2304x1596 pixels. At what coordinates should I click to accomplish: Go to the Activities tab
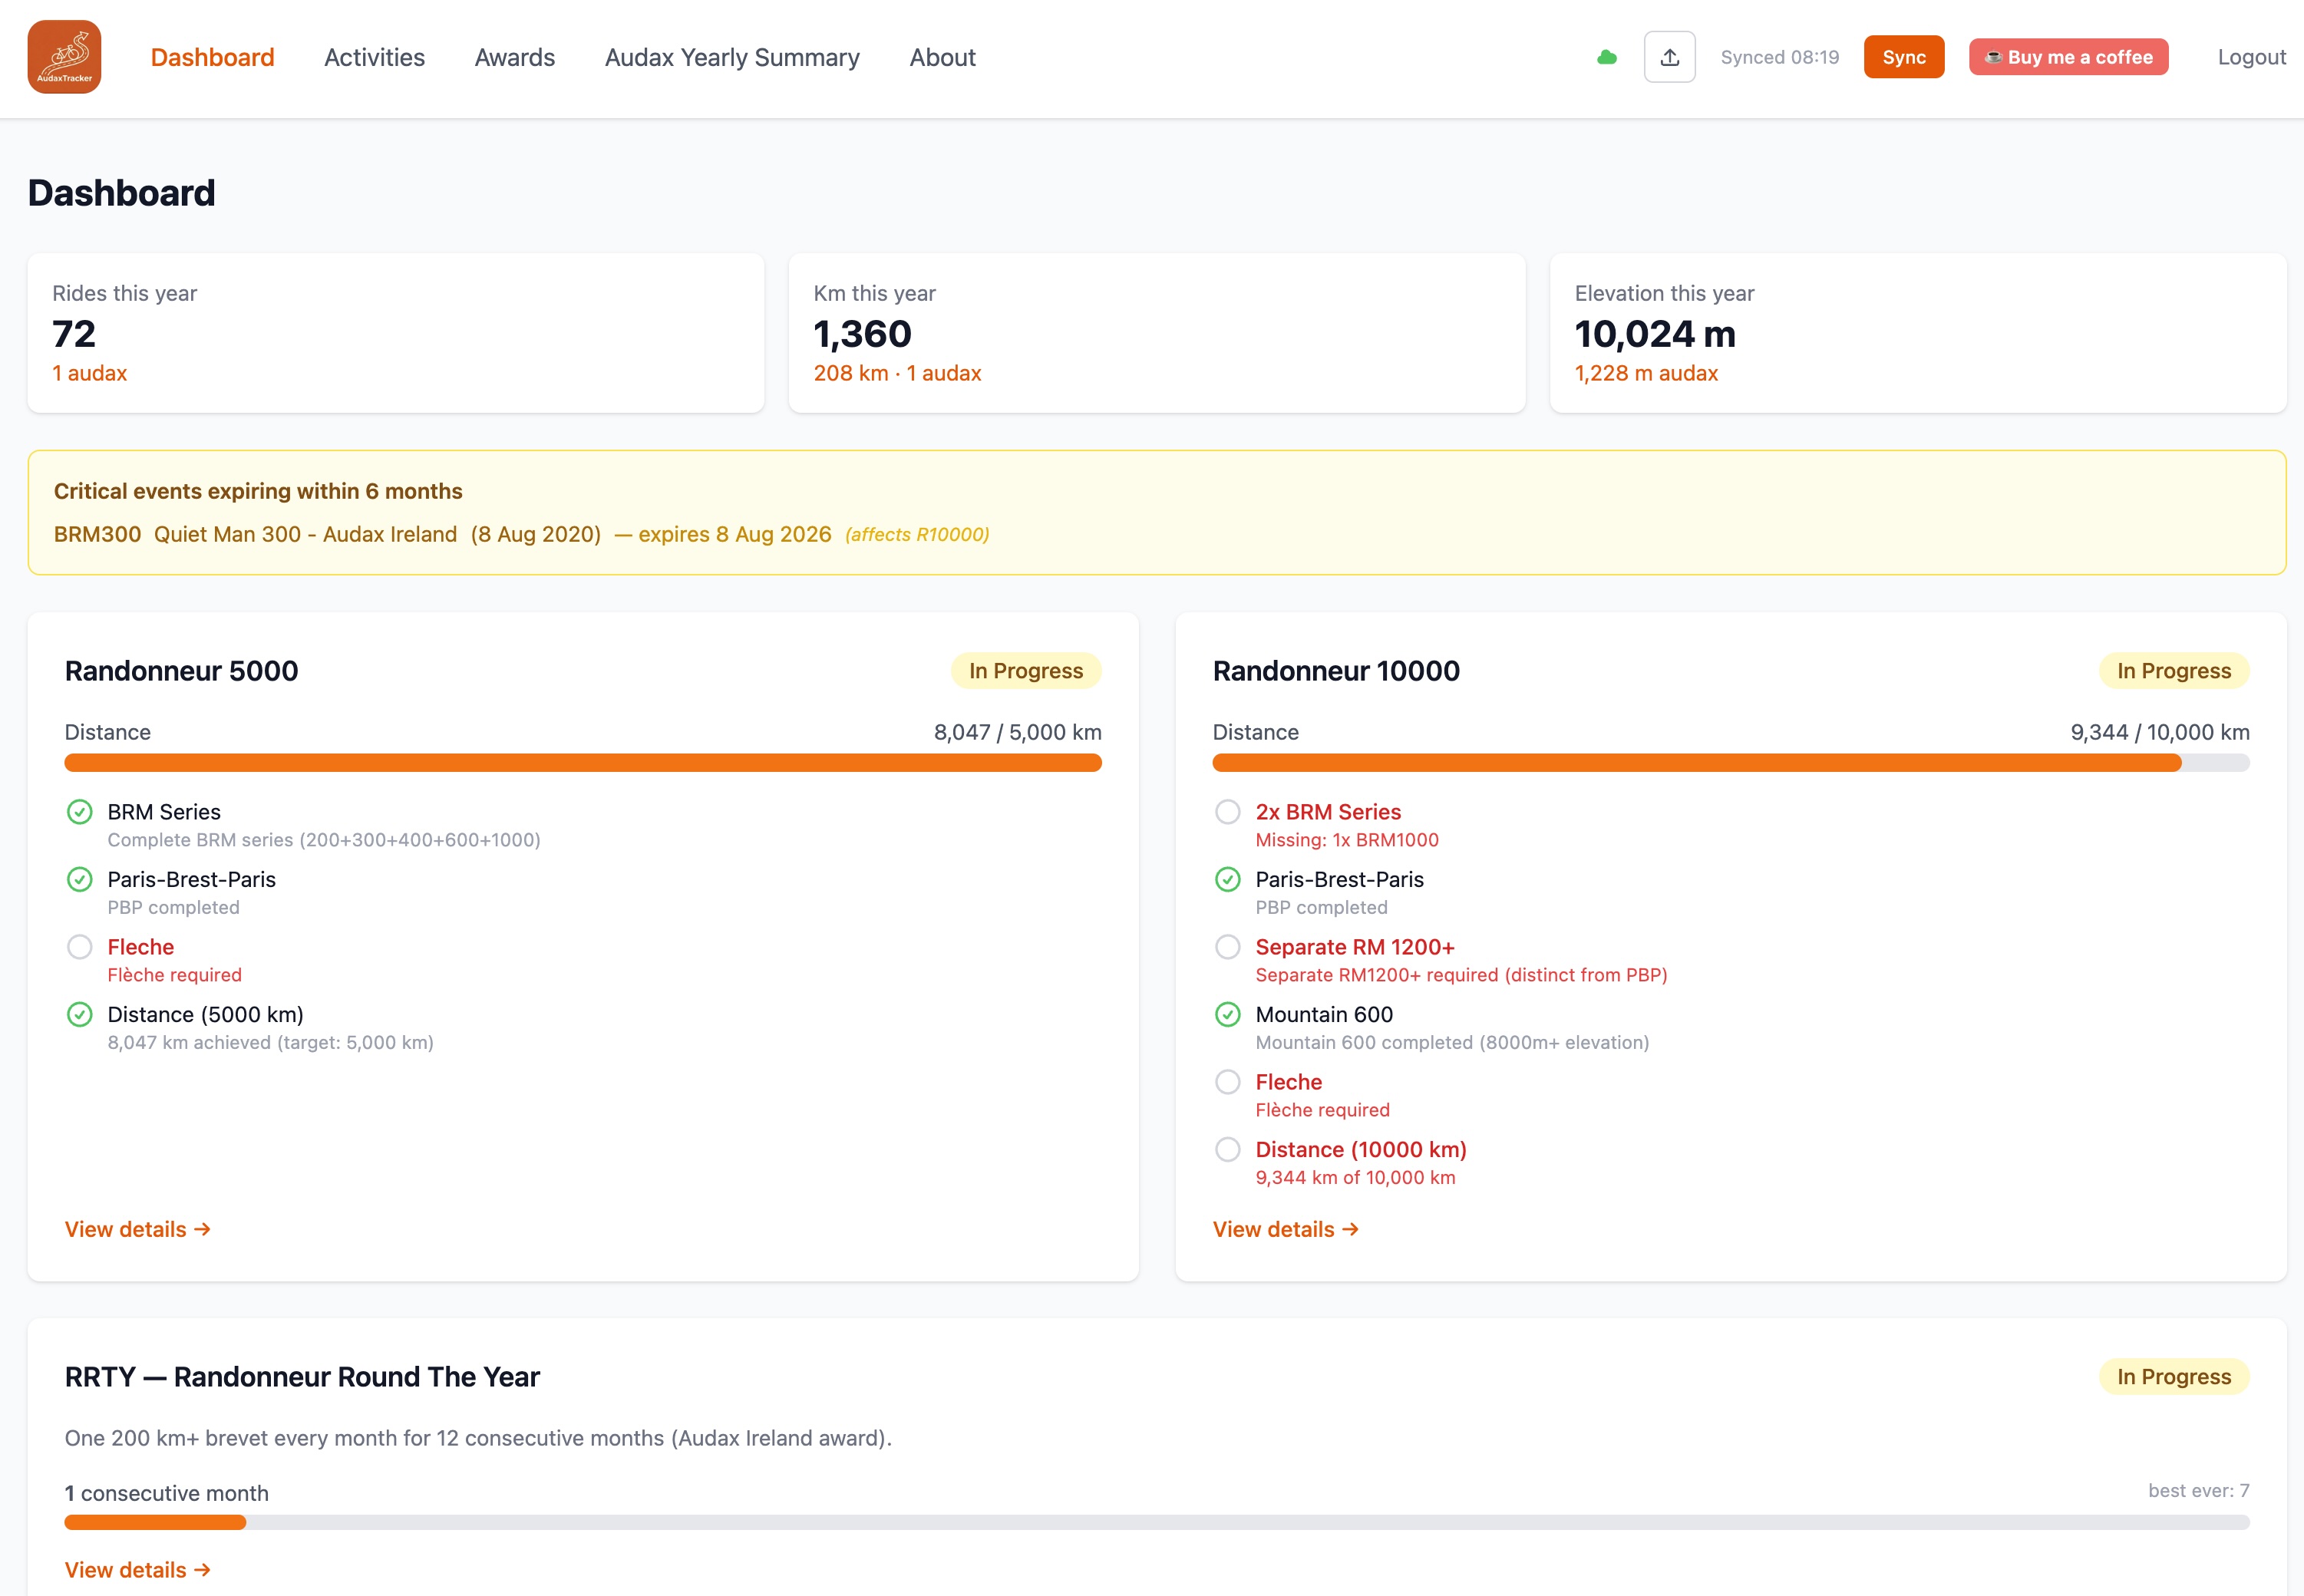tap(374, 57)
